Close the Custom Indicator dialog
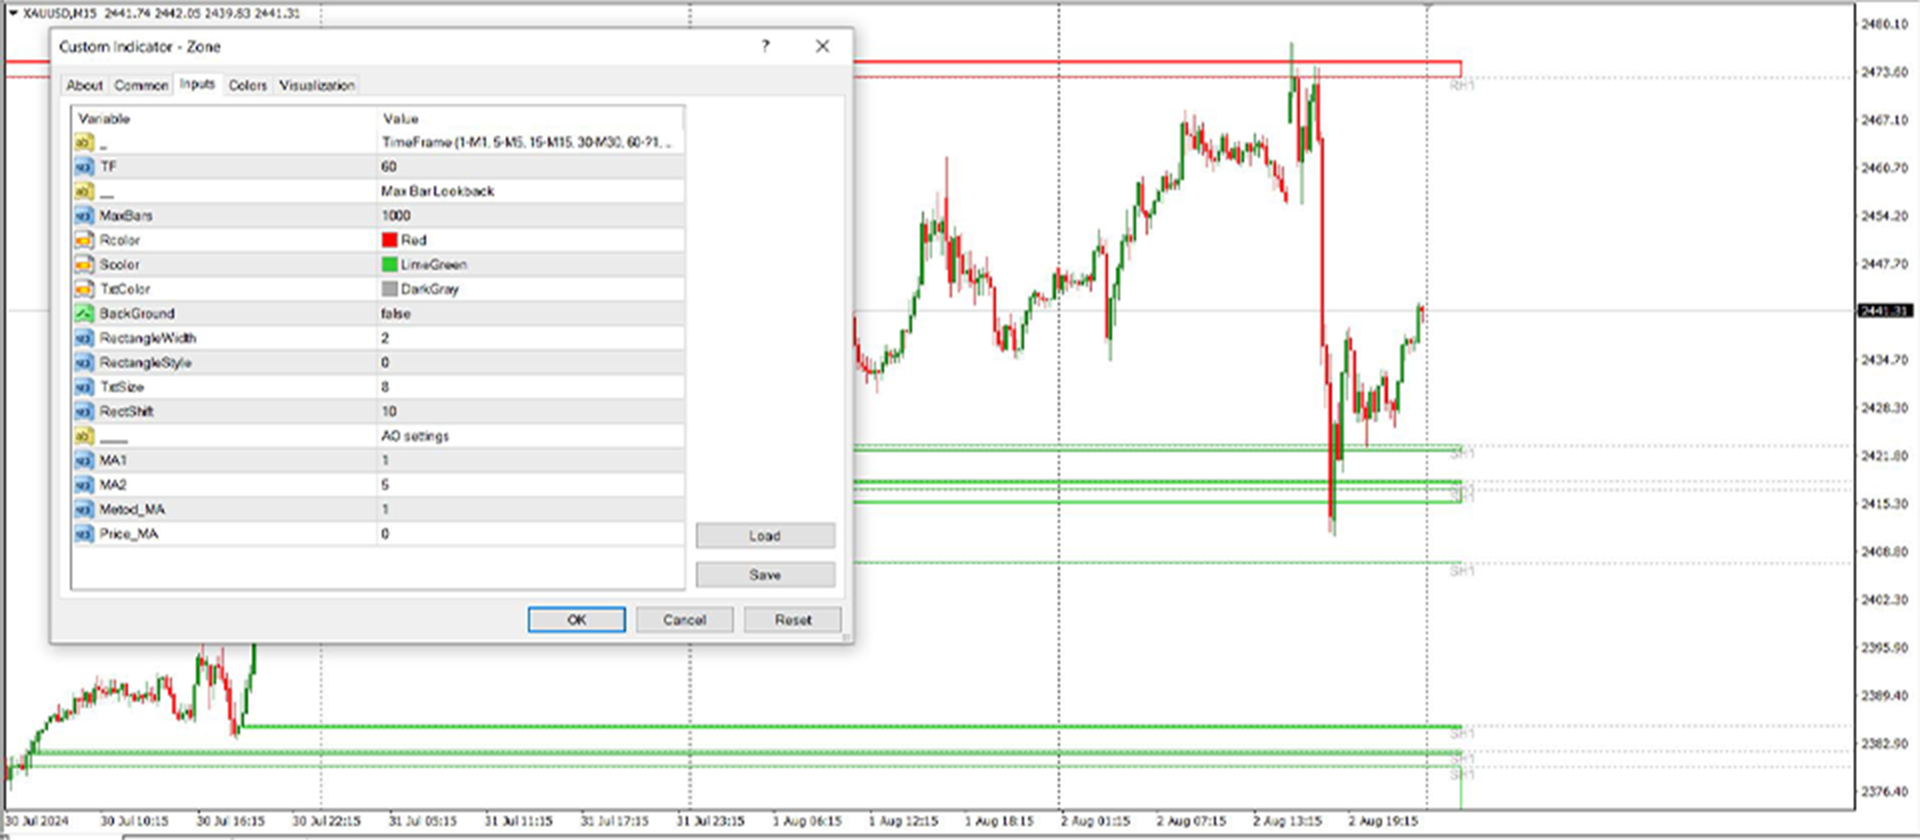 pos(822,46)
